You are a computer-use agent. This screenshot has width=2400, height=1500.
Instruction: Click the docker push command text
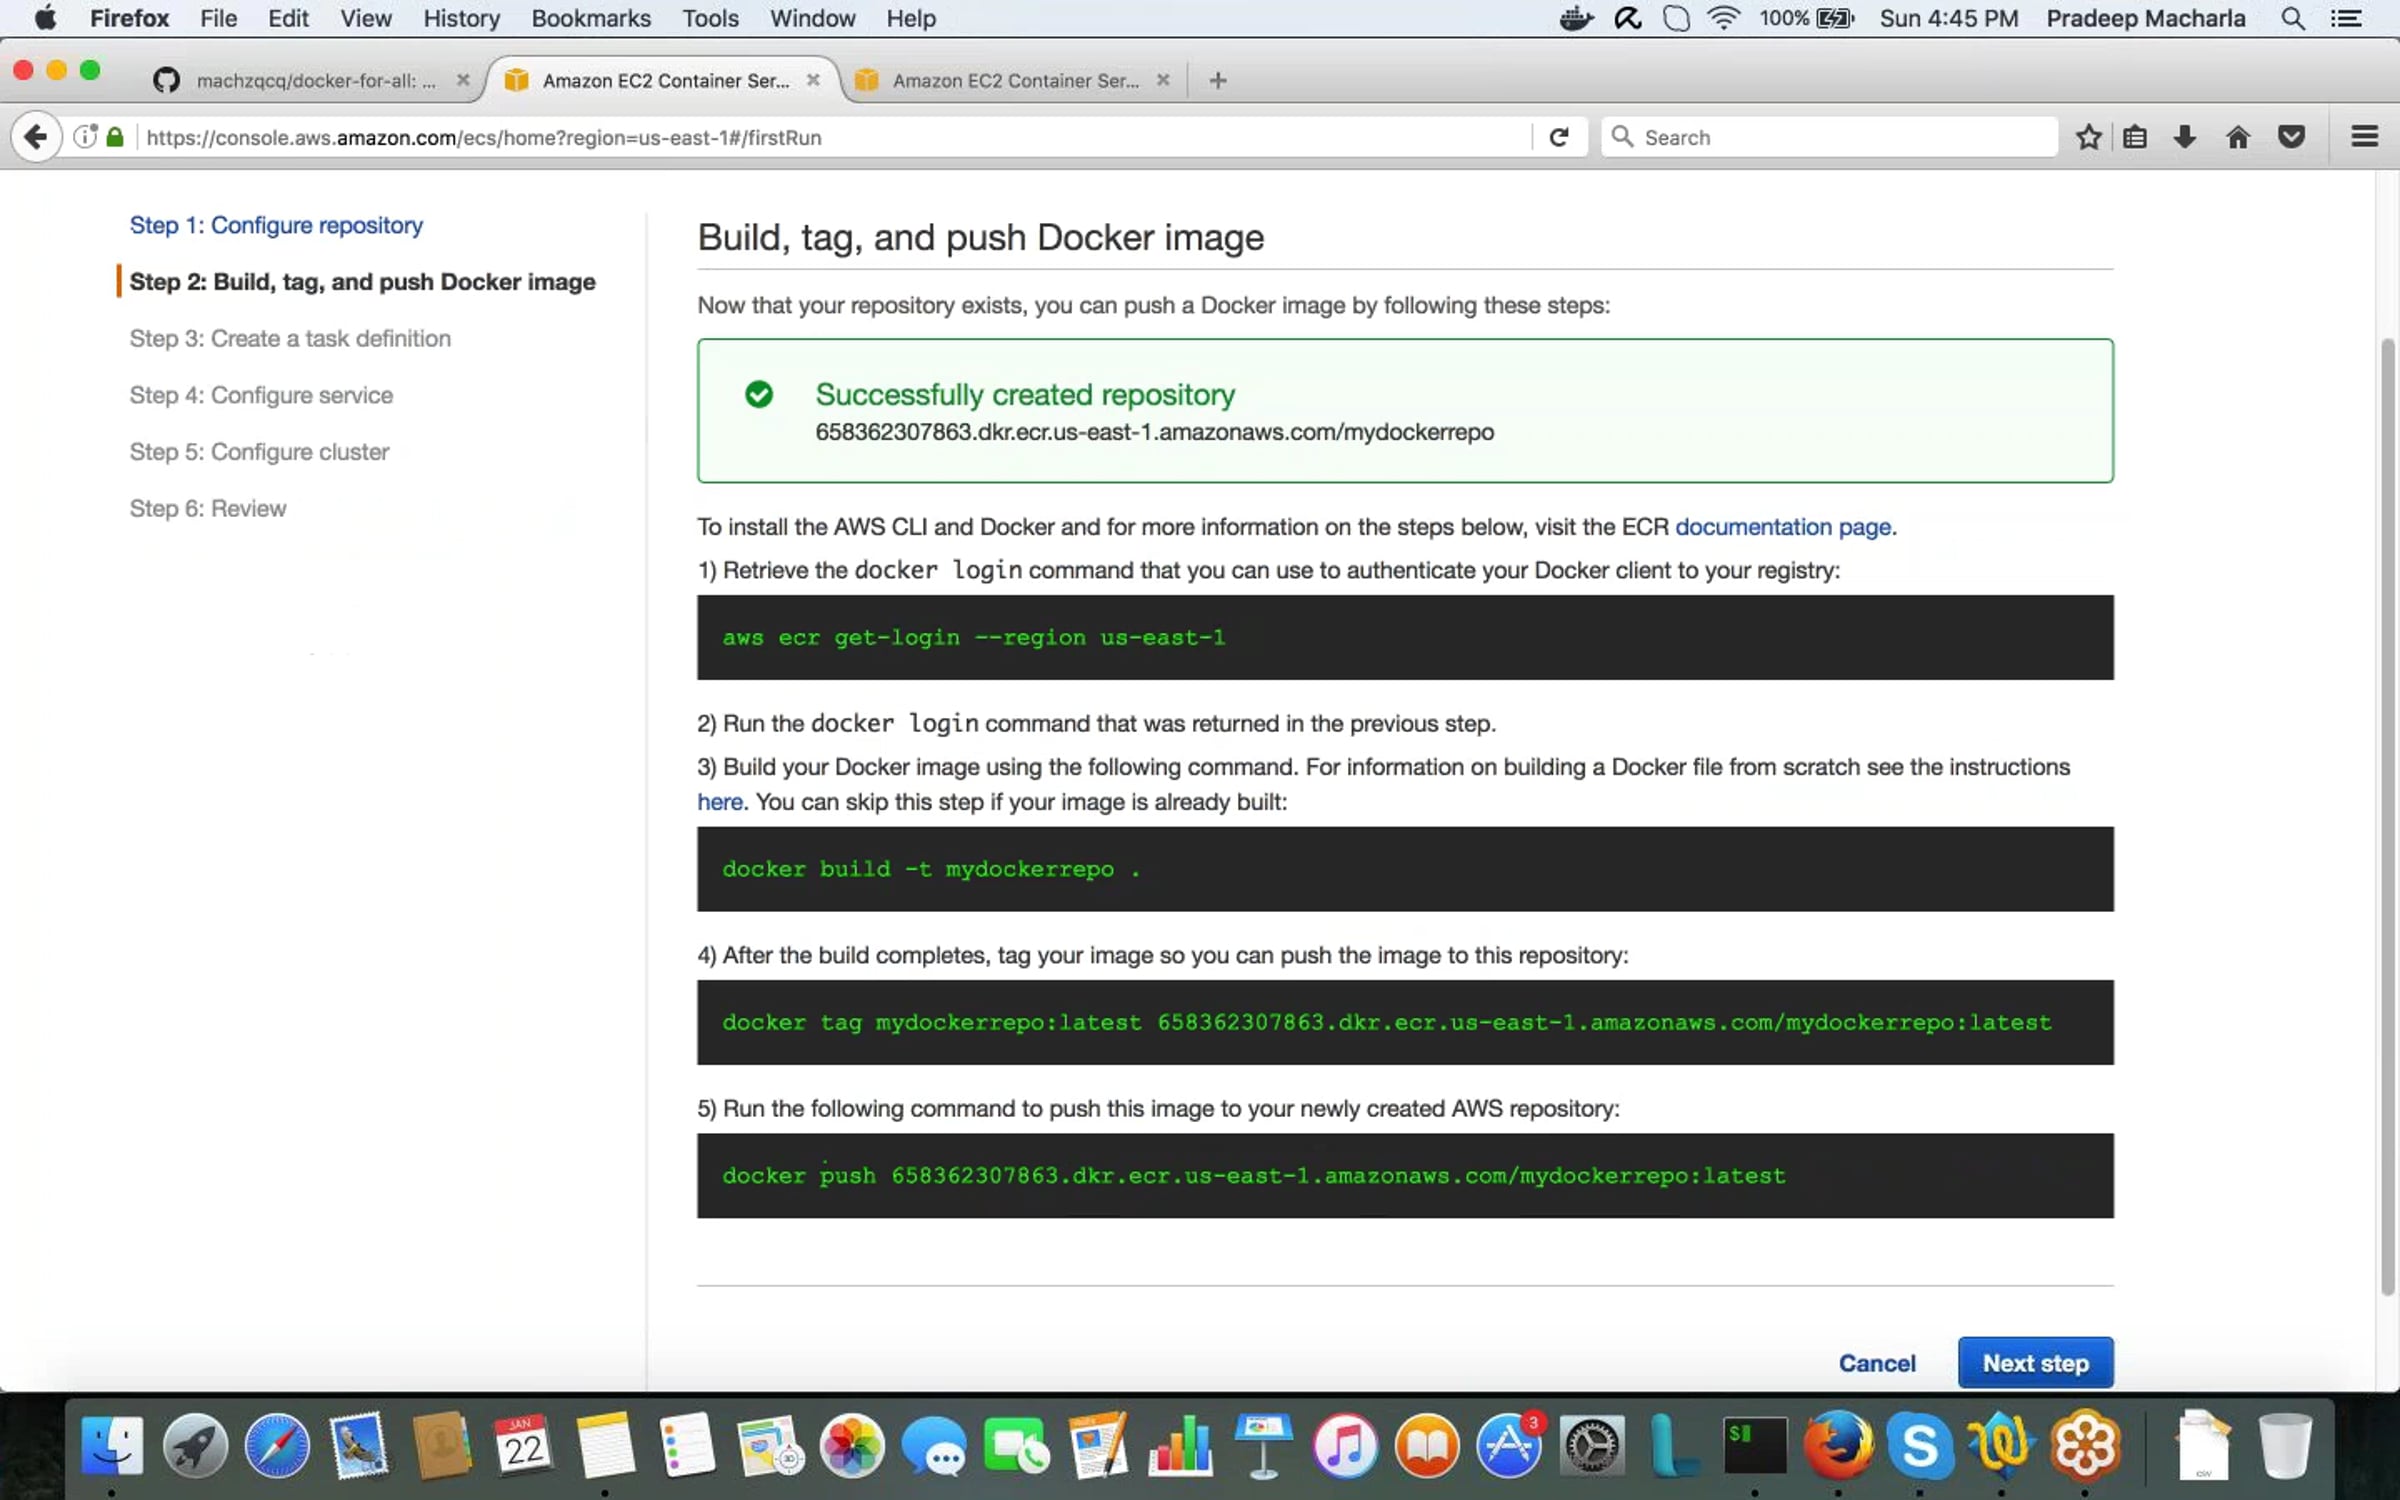tap(1254, 1176)
